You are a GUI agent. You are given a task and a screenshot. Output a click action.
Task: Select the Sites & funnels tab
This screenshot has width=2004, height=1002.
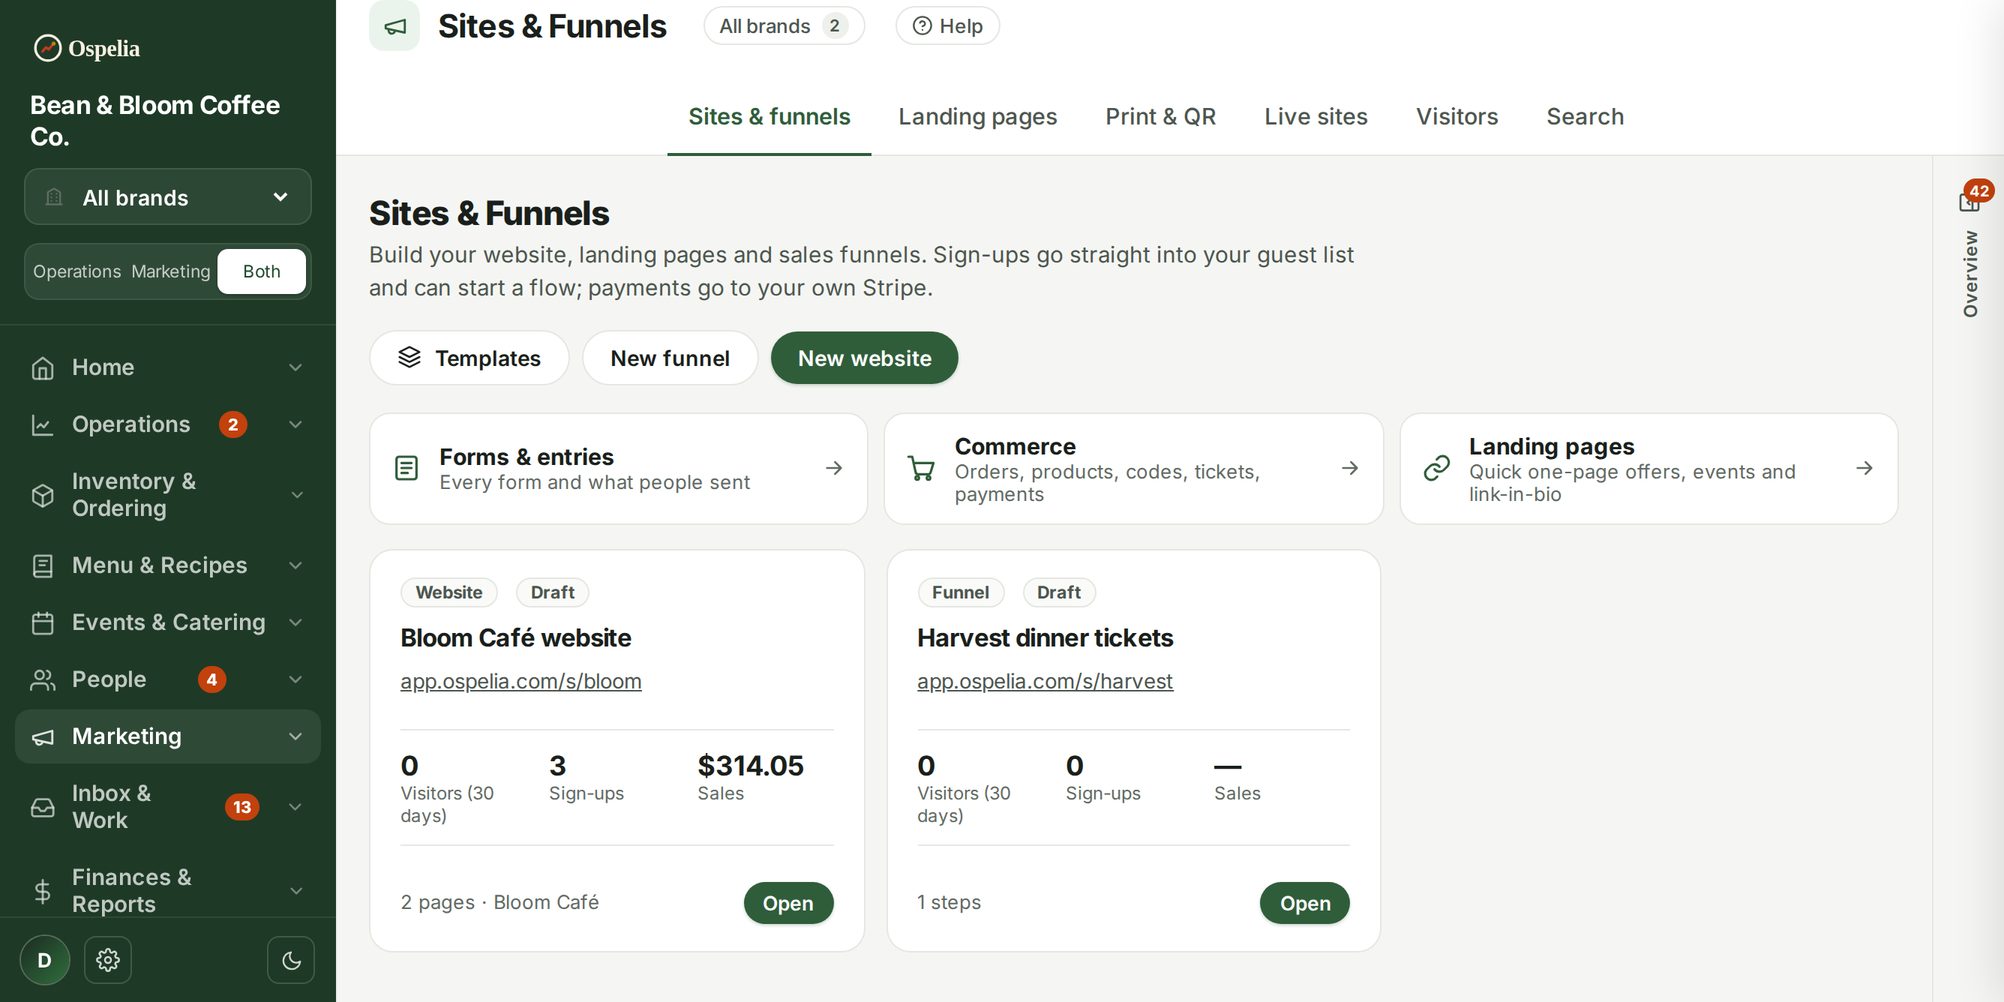click(x=769, y=117)
